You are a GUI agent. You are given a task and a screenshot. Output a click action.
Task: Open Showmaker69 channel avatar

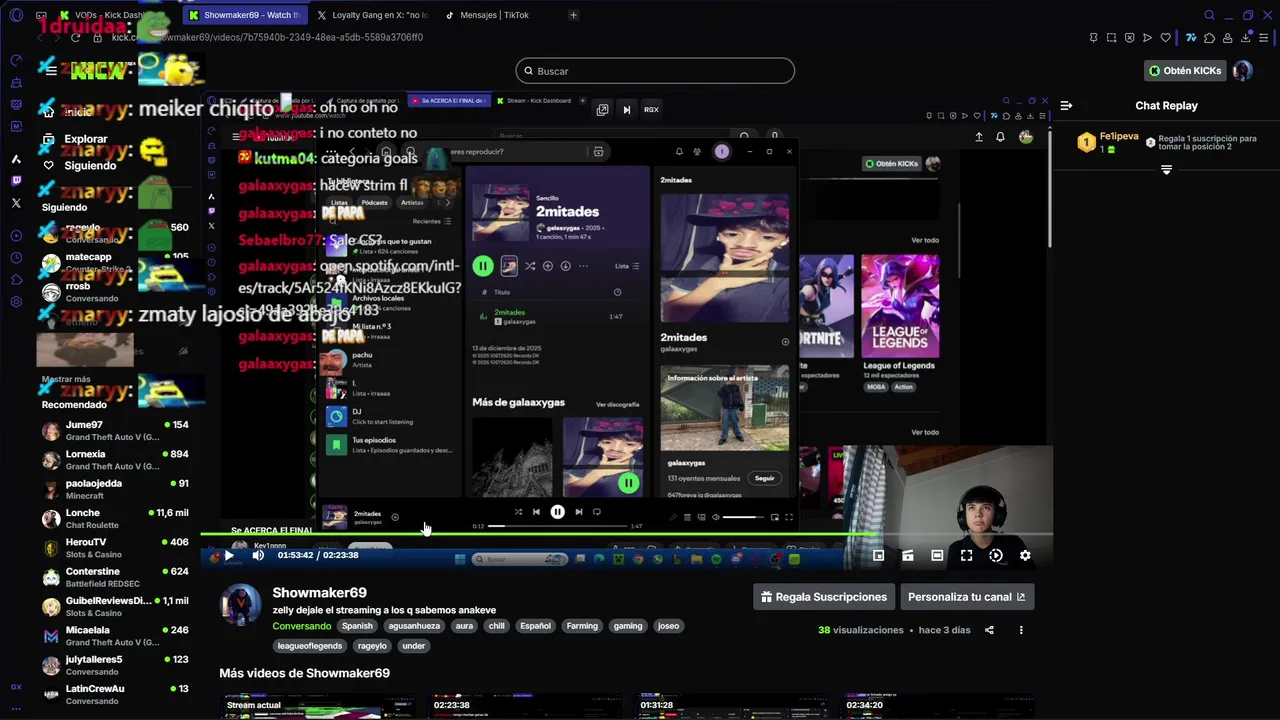pyautogui.click(x=241, y=606)
